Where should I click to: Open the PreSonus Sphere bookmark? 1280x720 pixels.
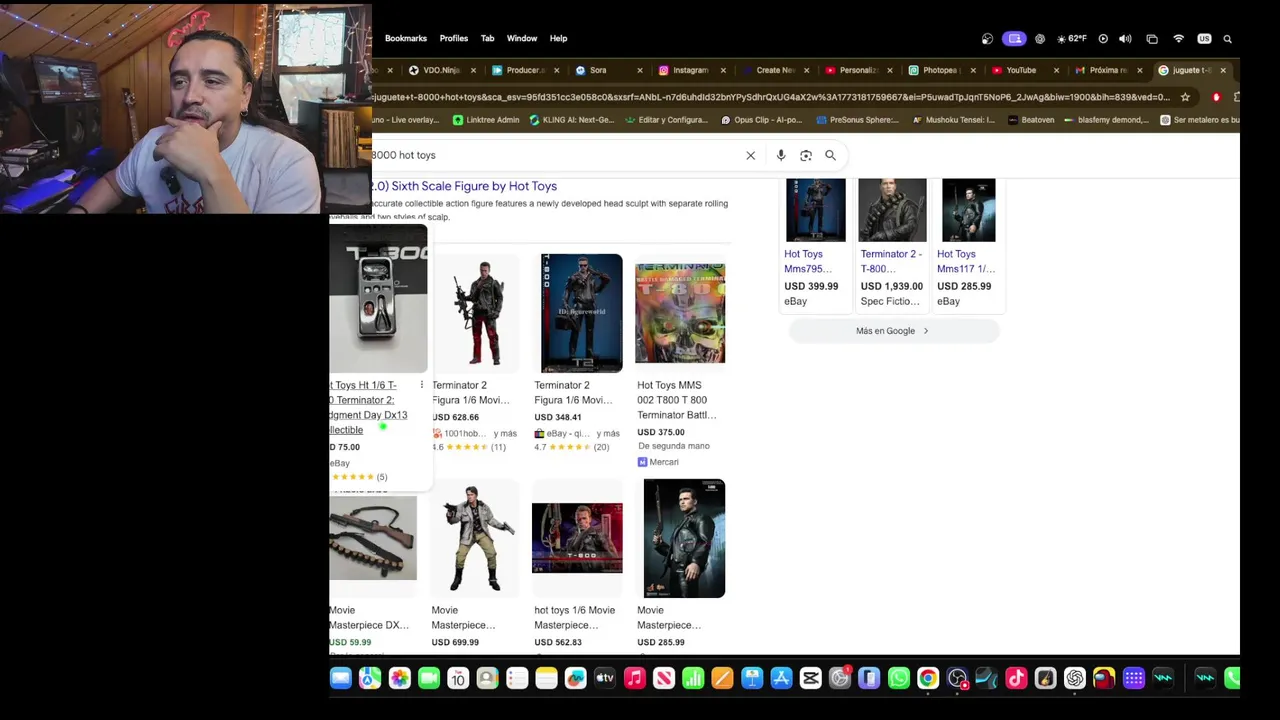pyautogui.click(x=857, y=120)
